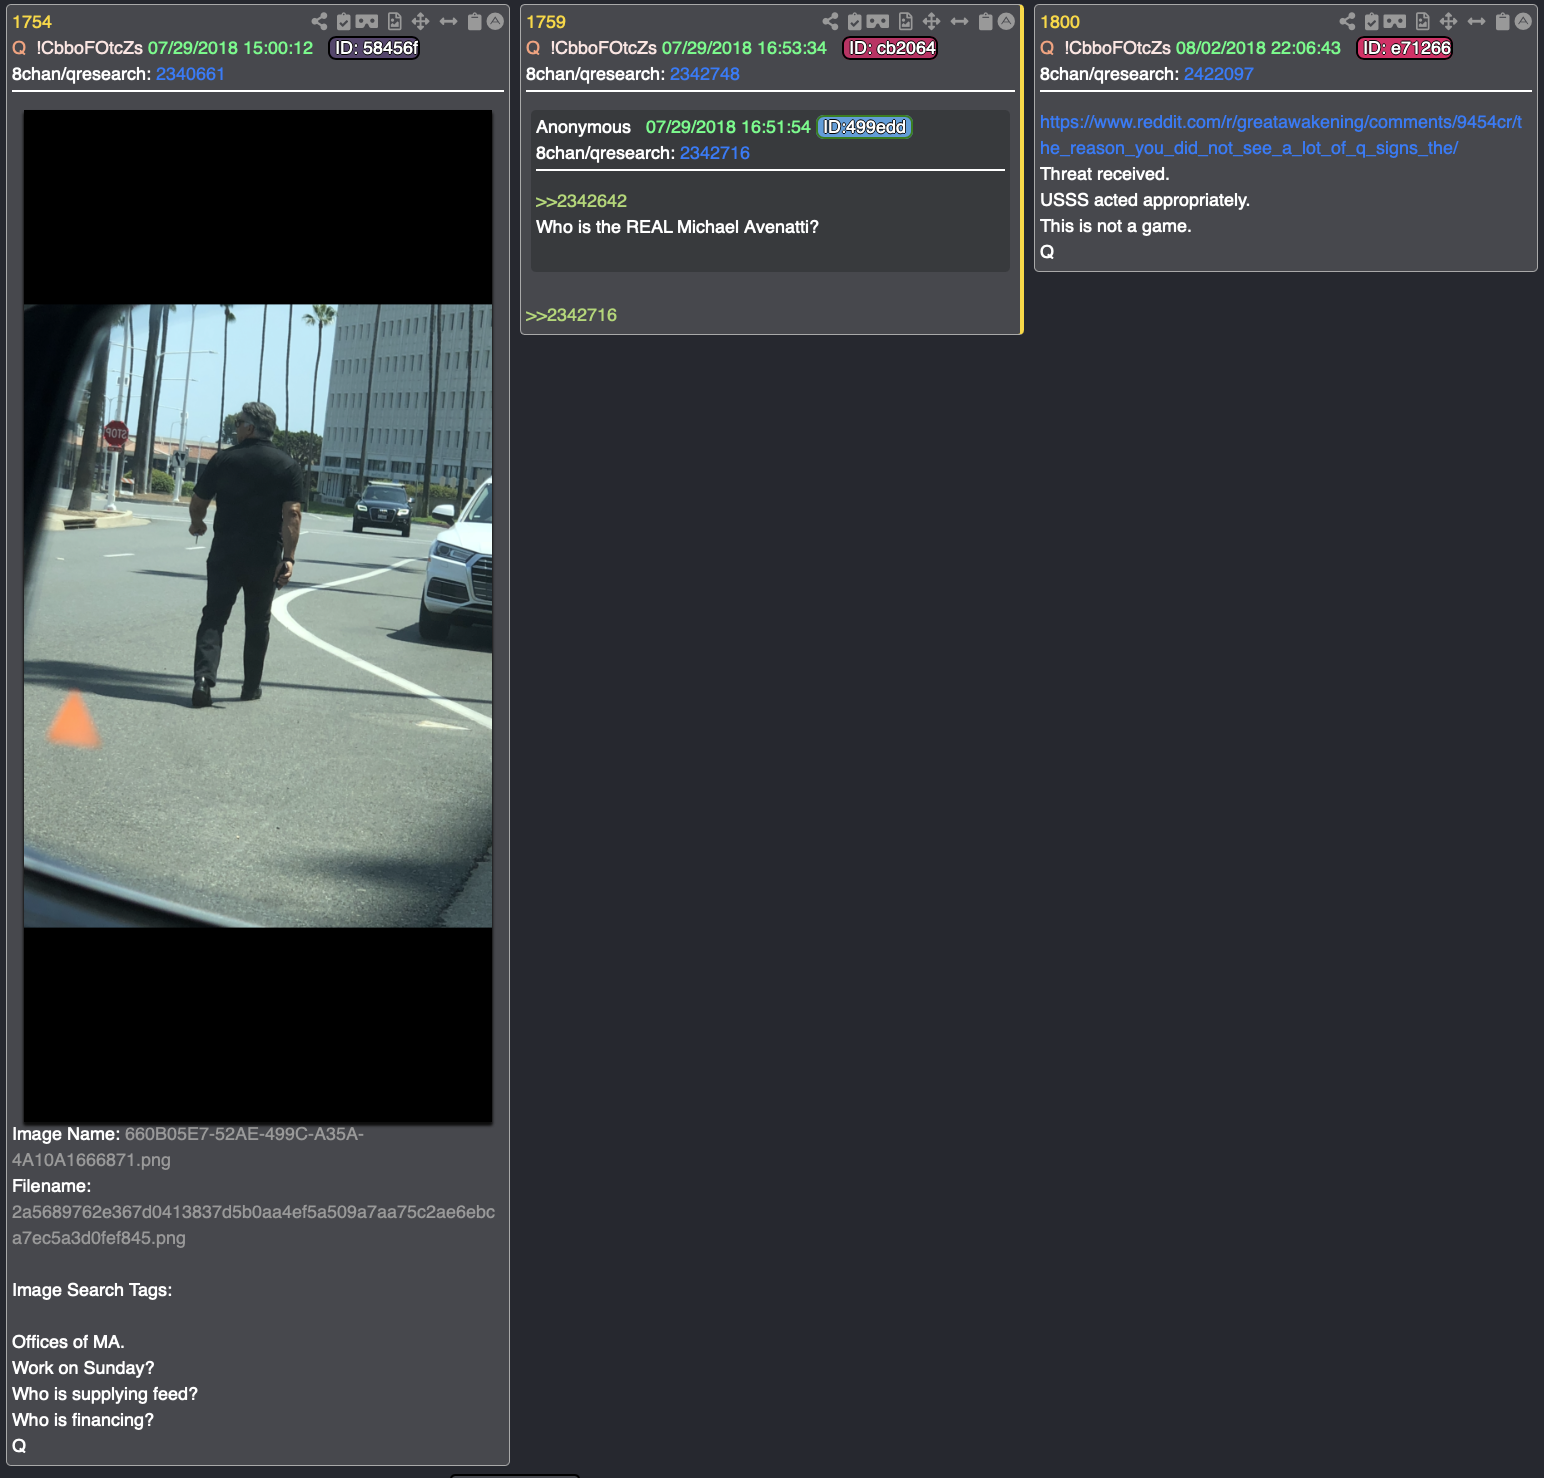The height and width of the screenshot is (1478, 1544).
Task: Click 'This is not a game.' line
Action: tap(1116, 226)
